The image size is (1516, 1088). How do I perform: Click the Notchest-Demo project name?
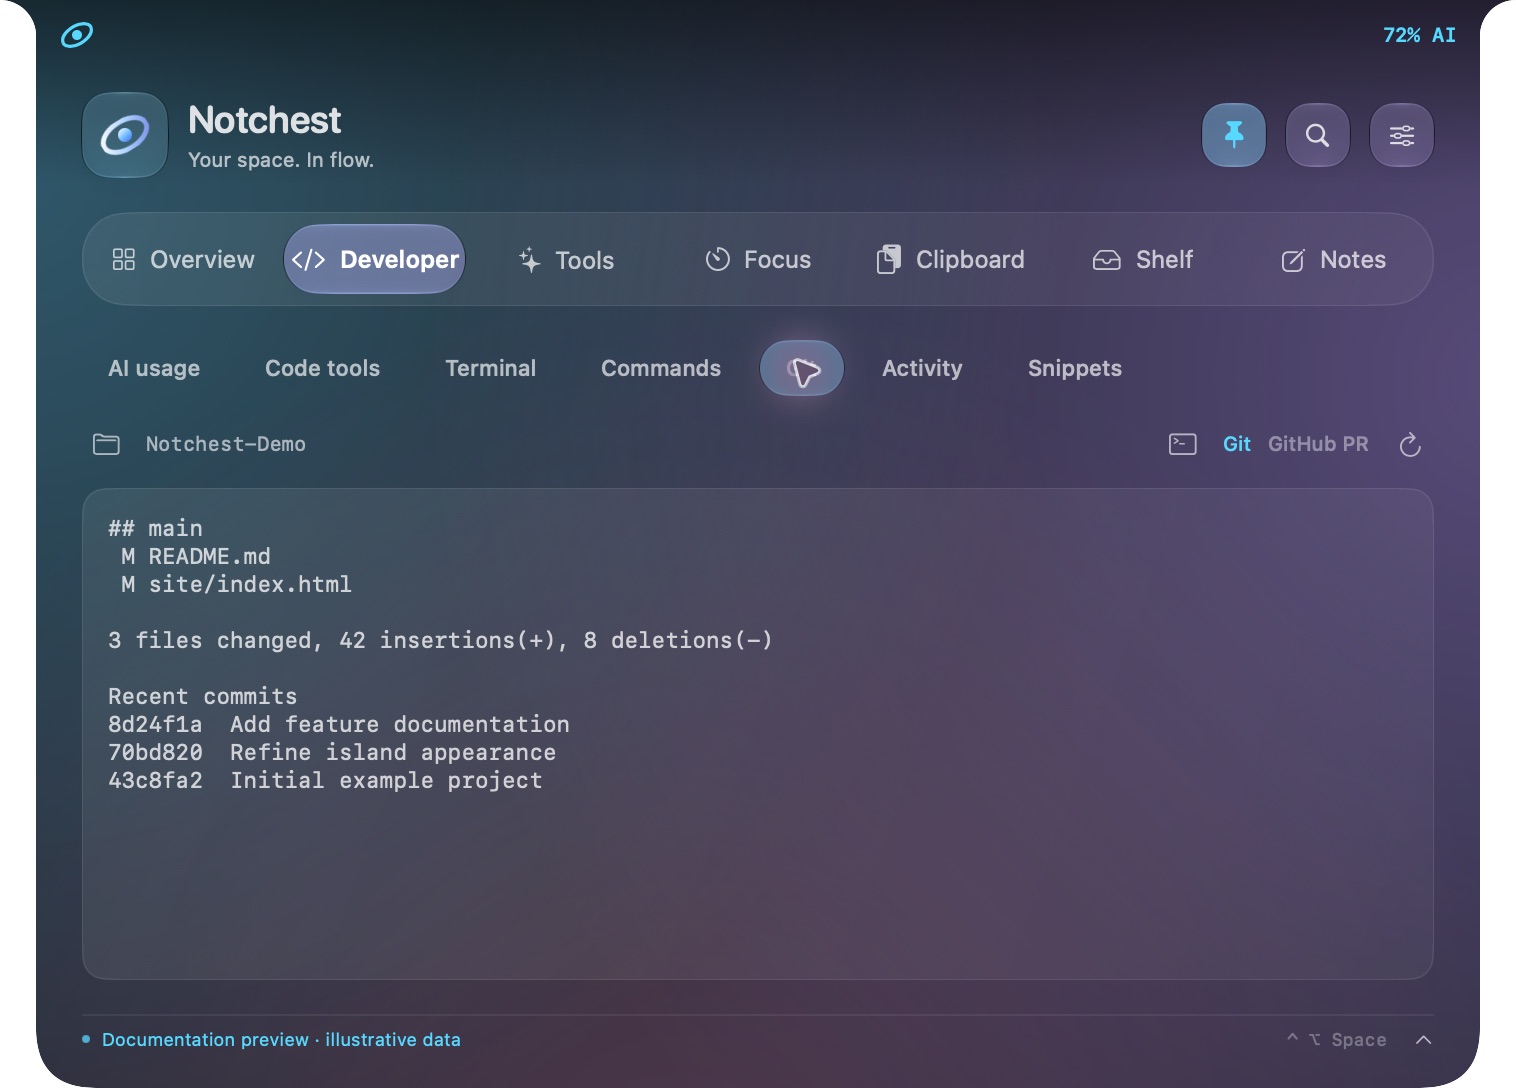coord(226,444)
